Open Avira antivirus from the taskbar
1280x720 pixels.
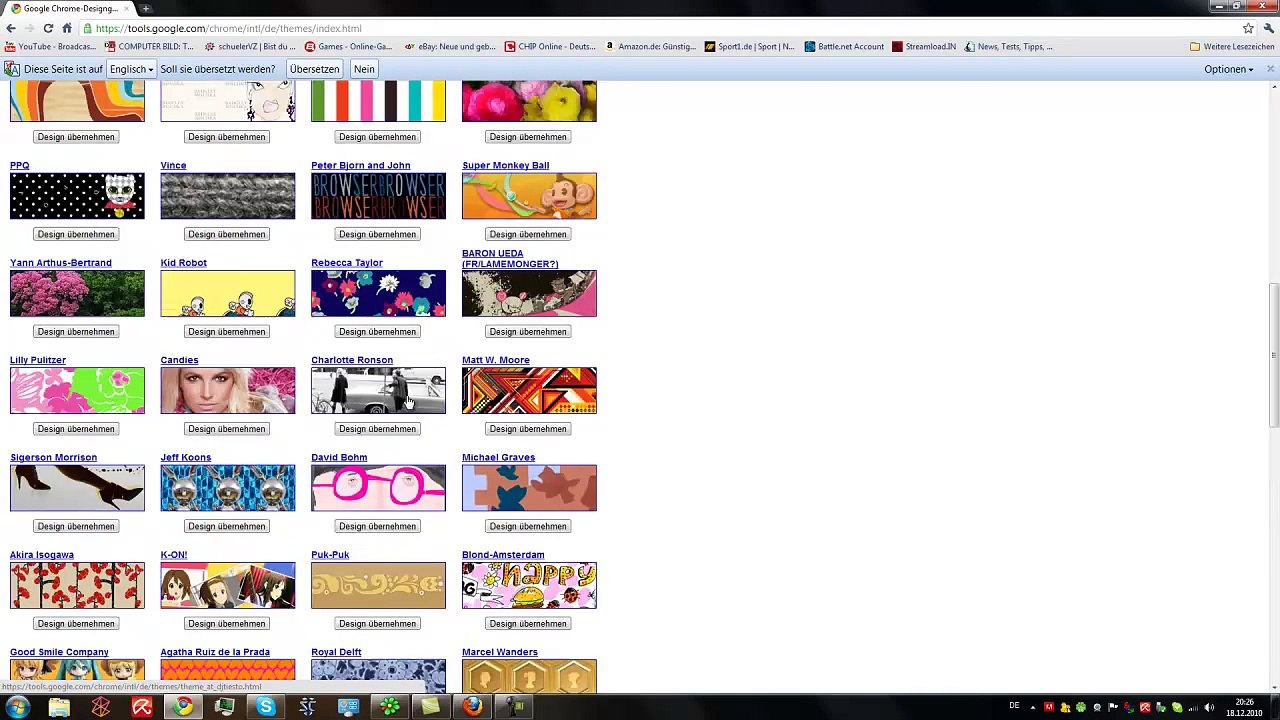point(142,707)
